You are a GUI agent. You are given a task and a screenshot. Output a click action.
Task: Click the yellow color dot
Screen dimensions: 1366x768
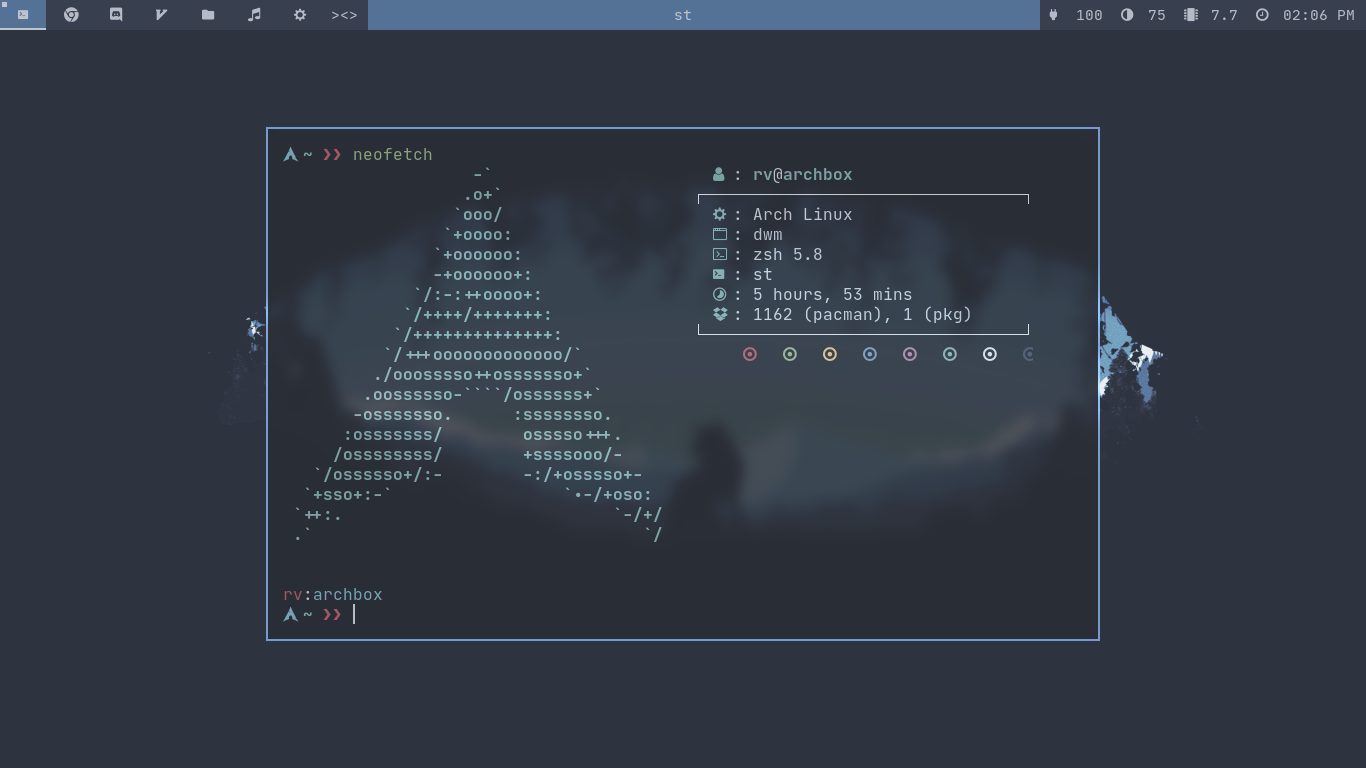pos(830,354)
